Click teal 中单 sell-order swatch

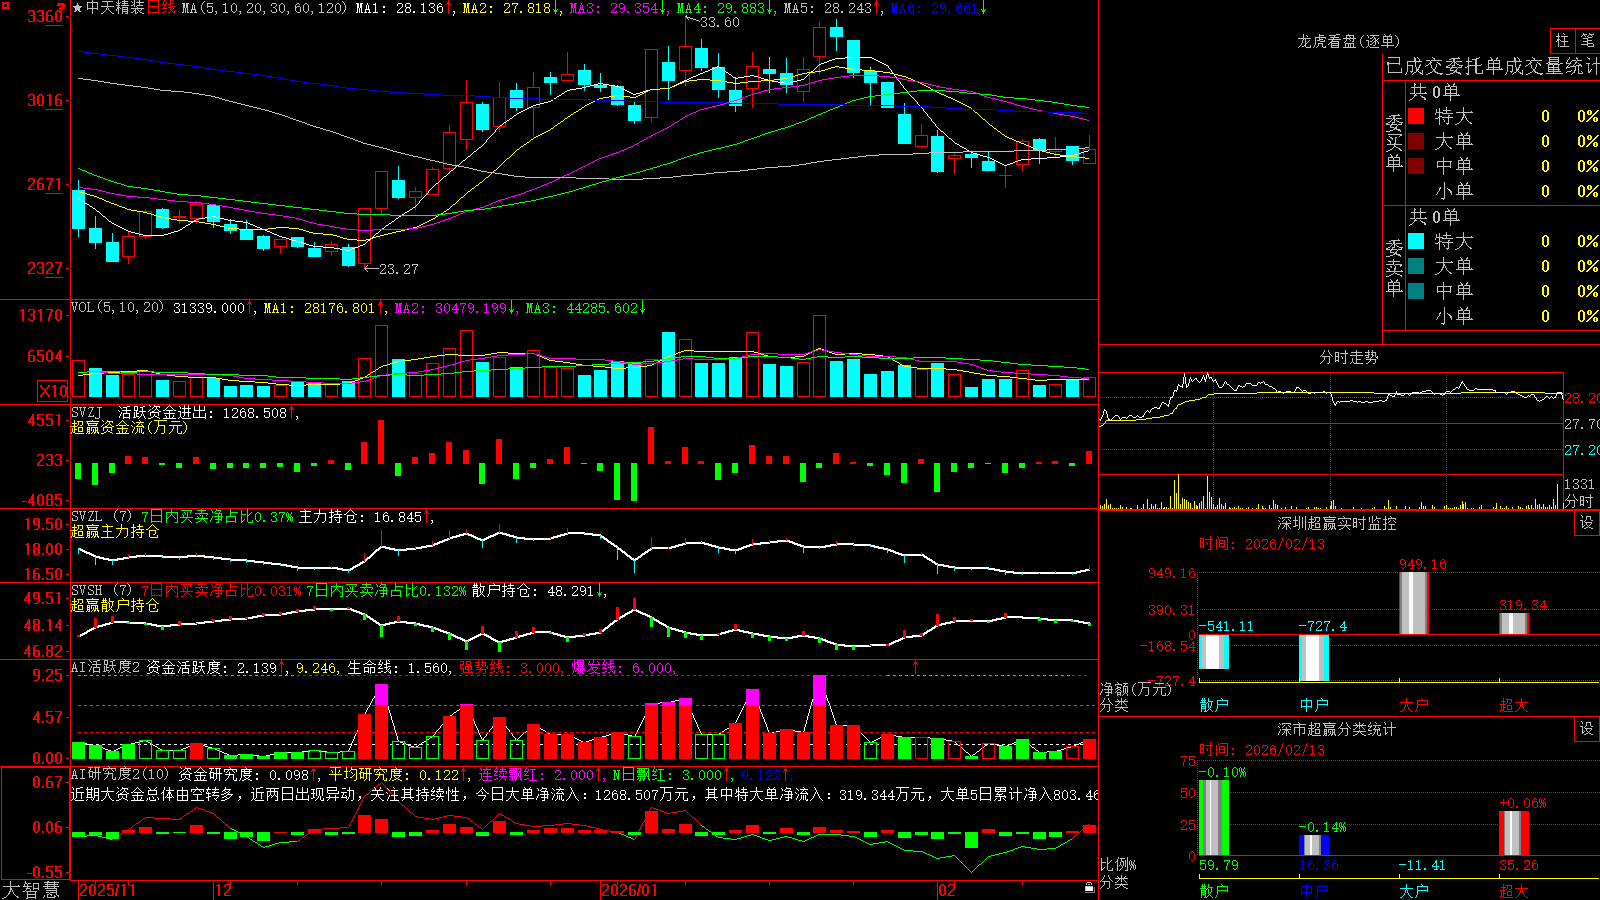pyautogui.click(x=1416, y=291)
